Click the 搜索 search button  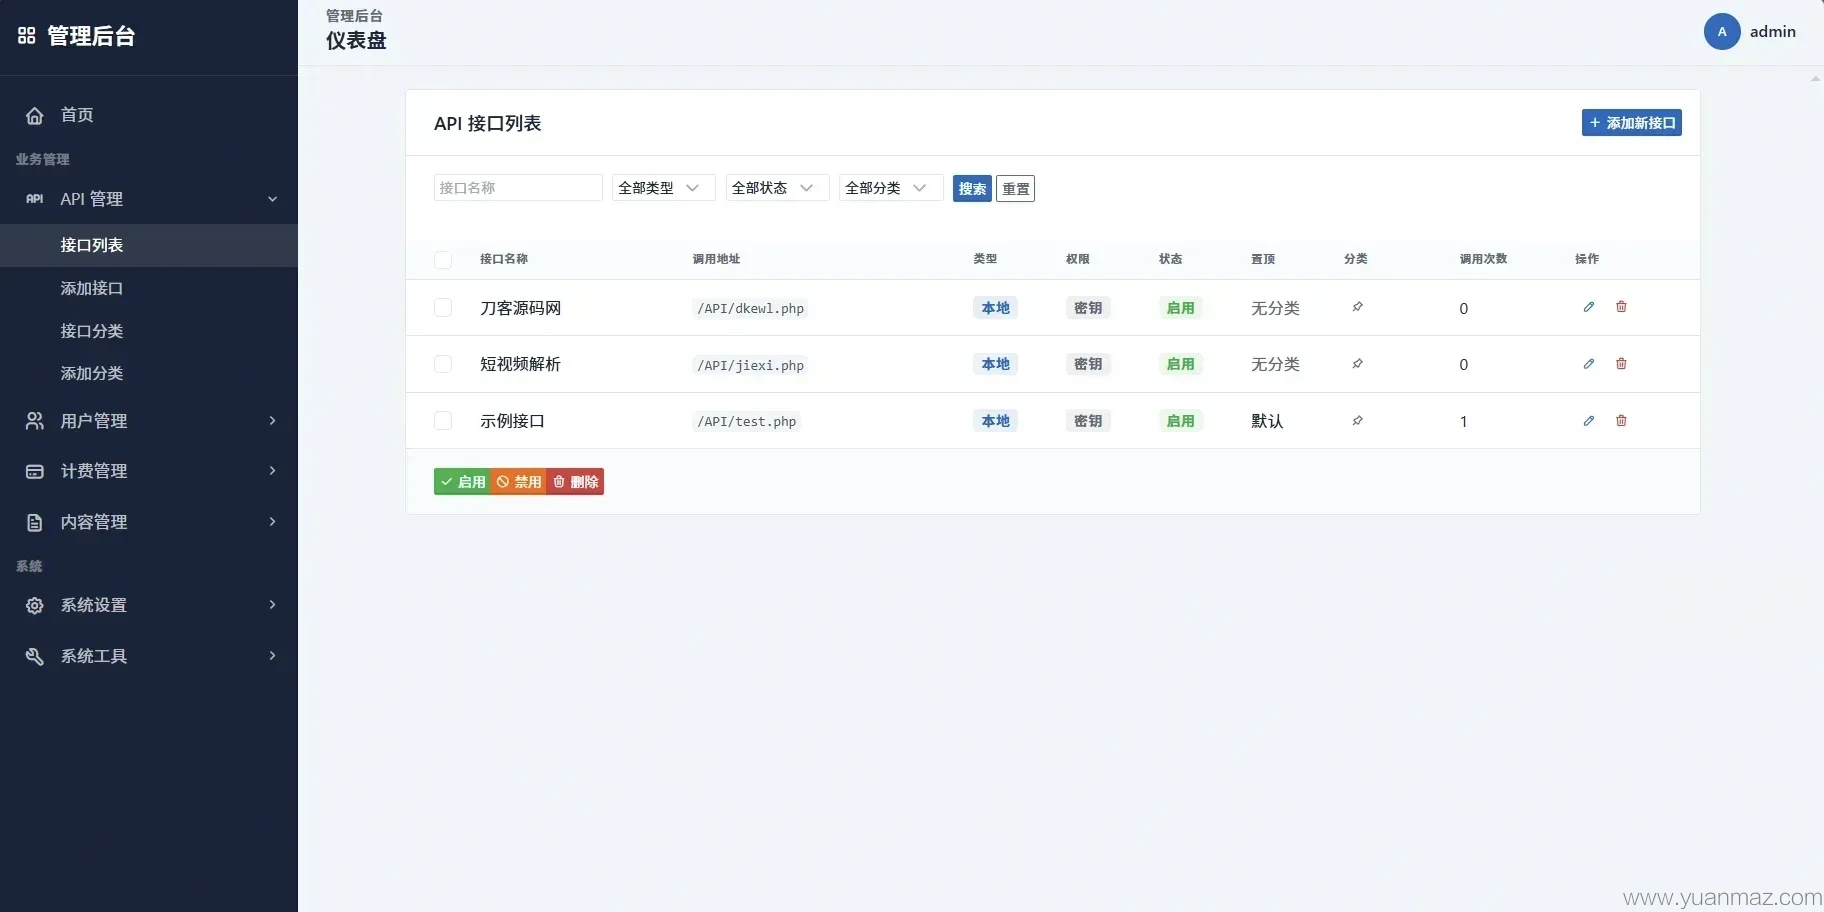[x=972, y=189]
